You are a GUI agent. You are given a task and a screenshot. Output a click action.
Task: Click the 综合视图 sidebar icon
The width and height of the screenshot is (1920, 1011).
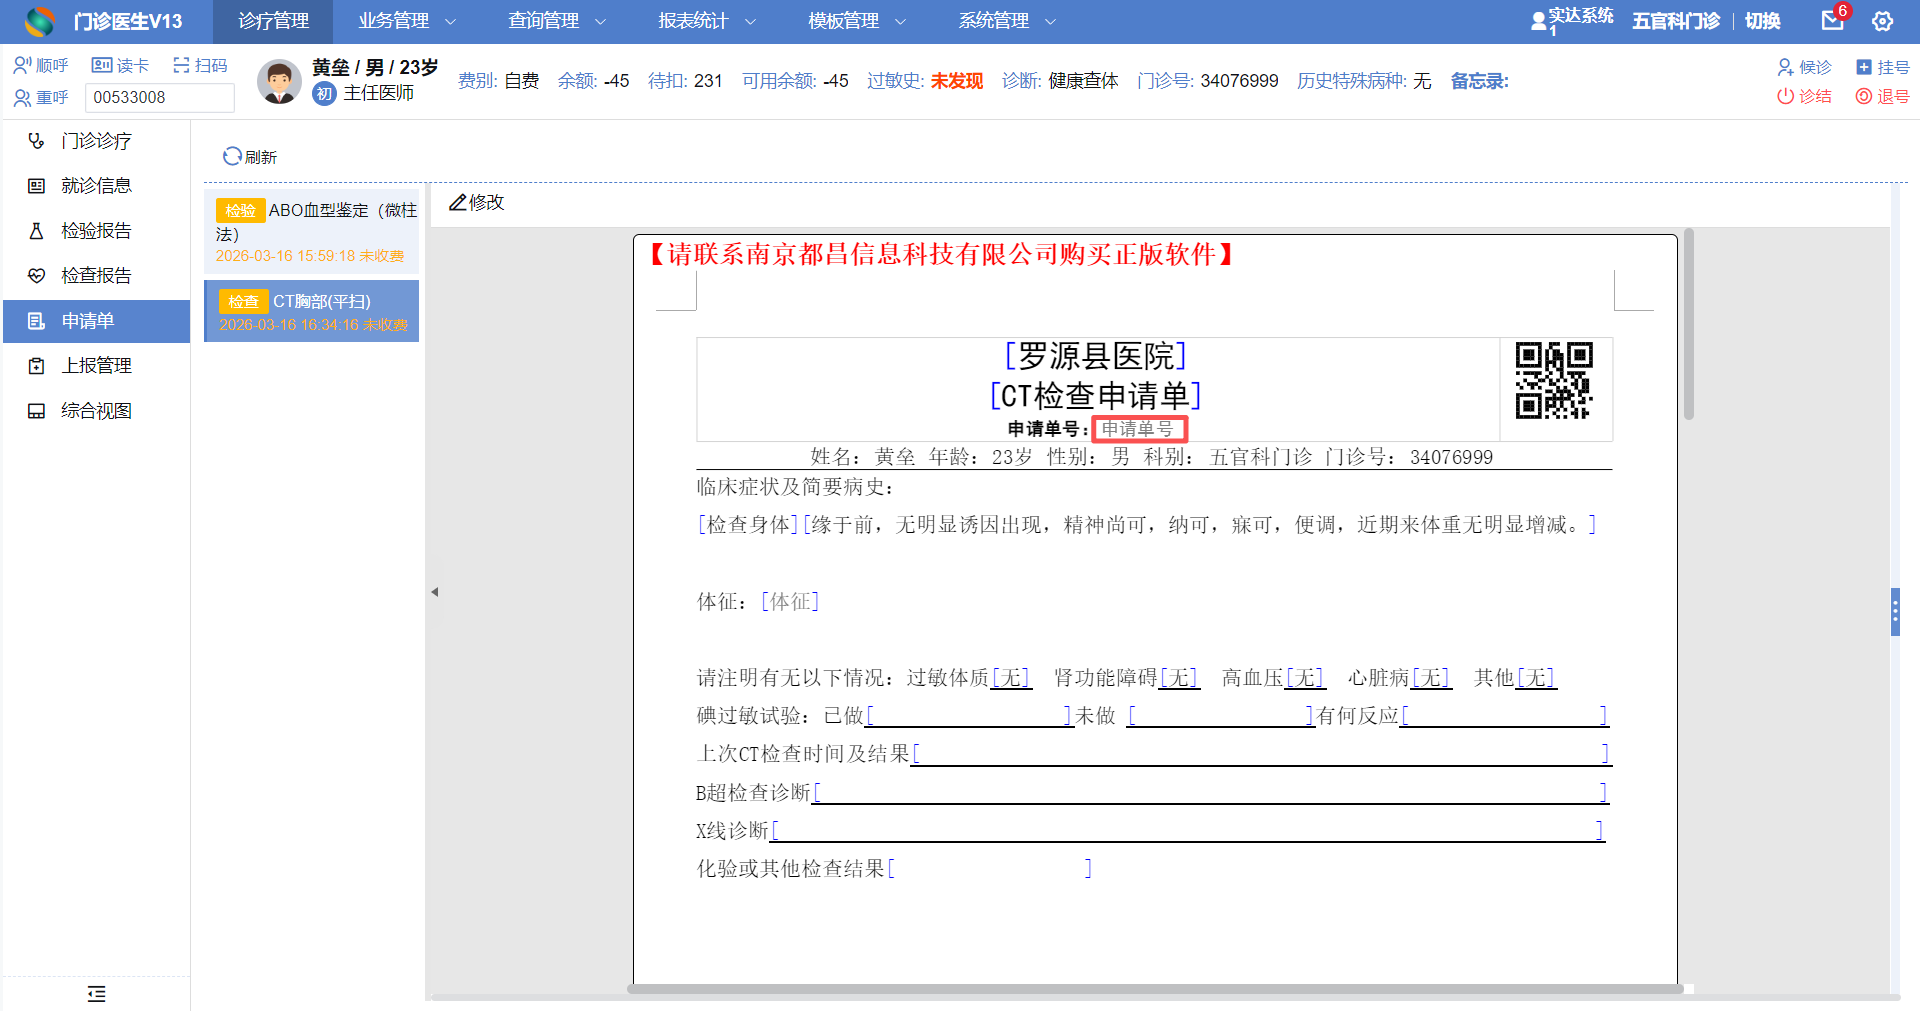(37, 411)
